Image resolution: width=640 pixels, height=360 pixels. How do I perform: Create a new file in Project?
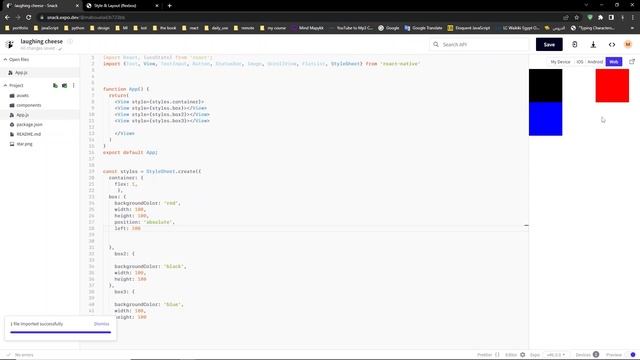[x=55, y=85]
